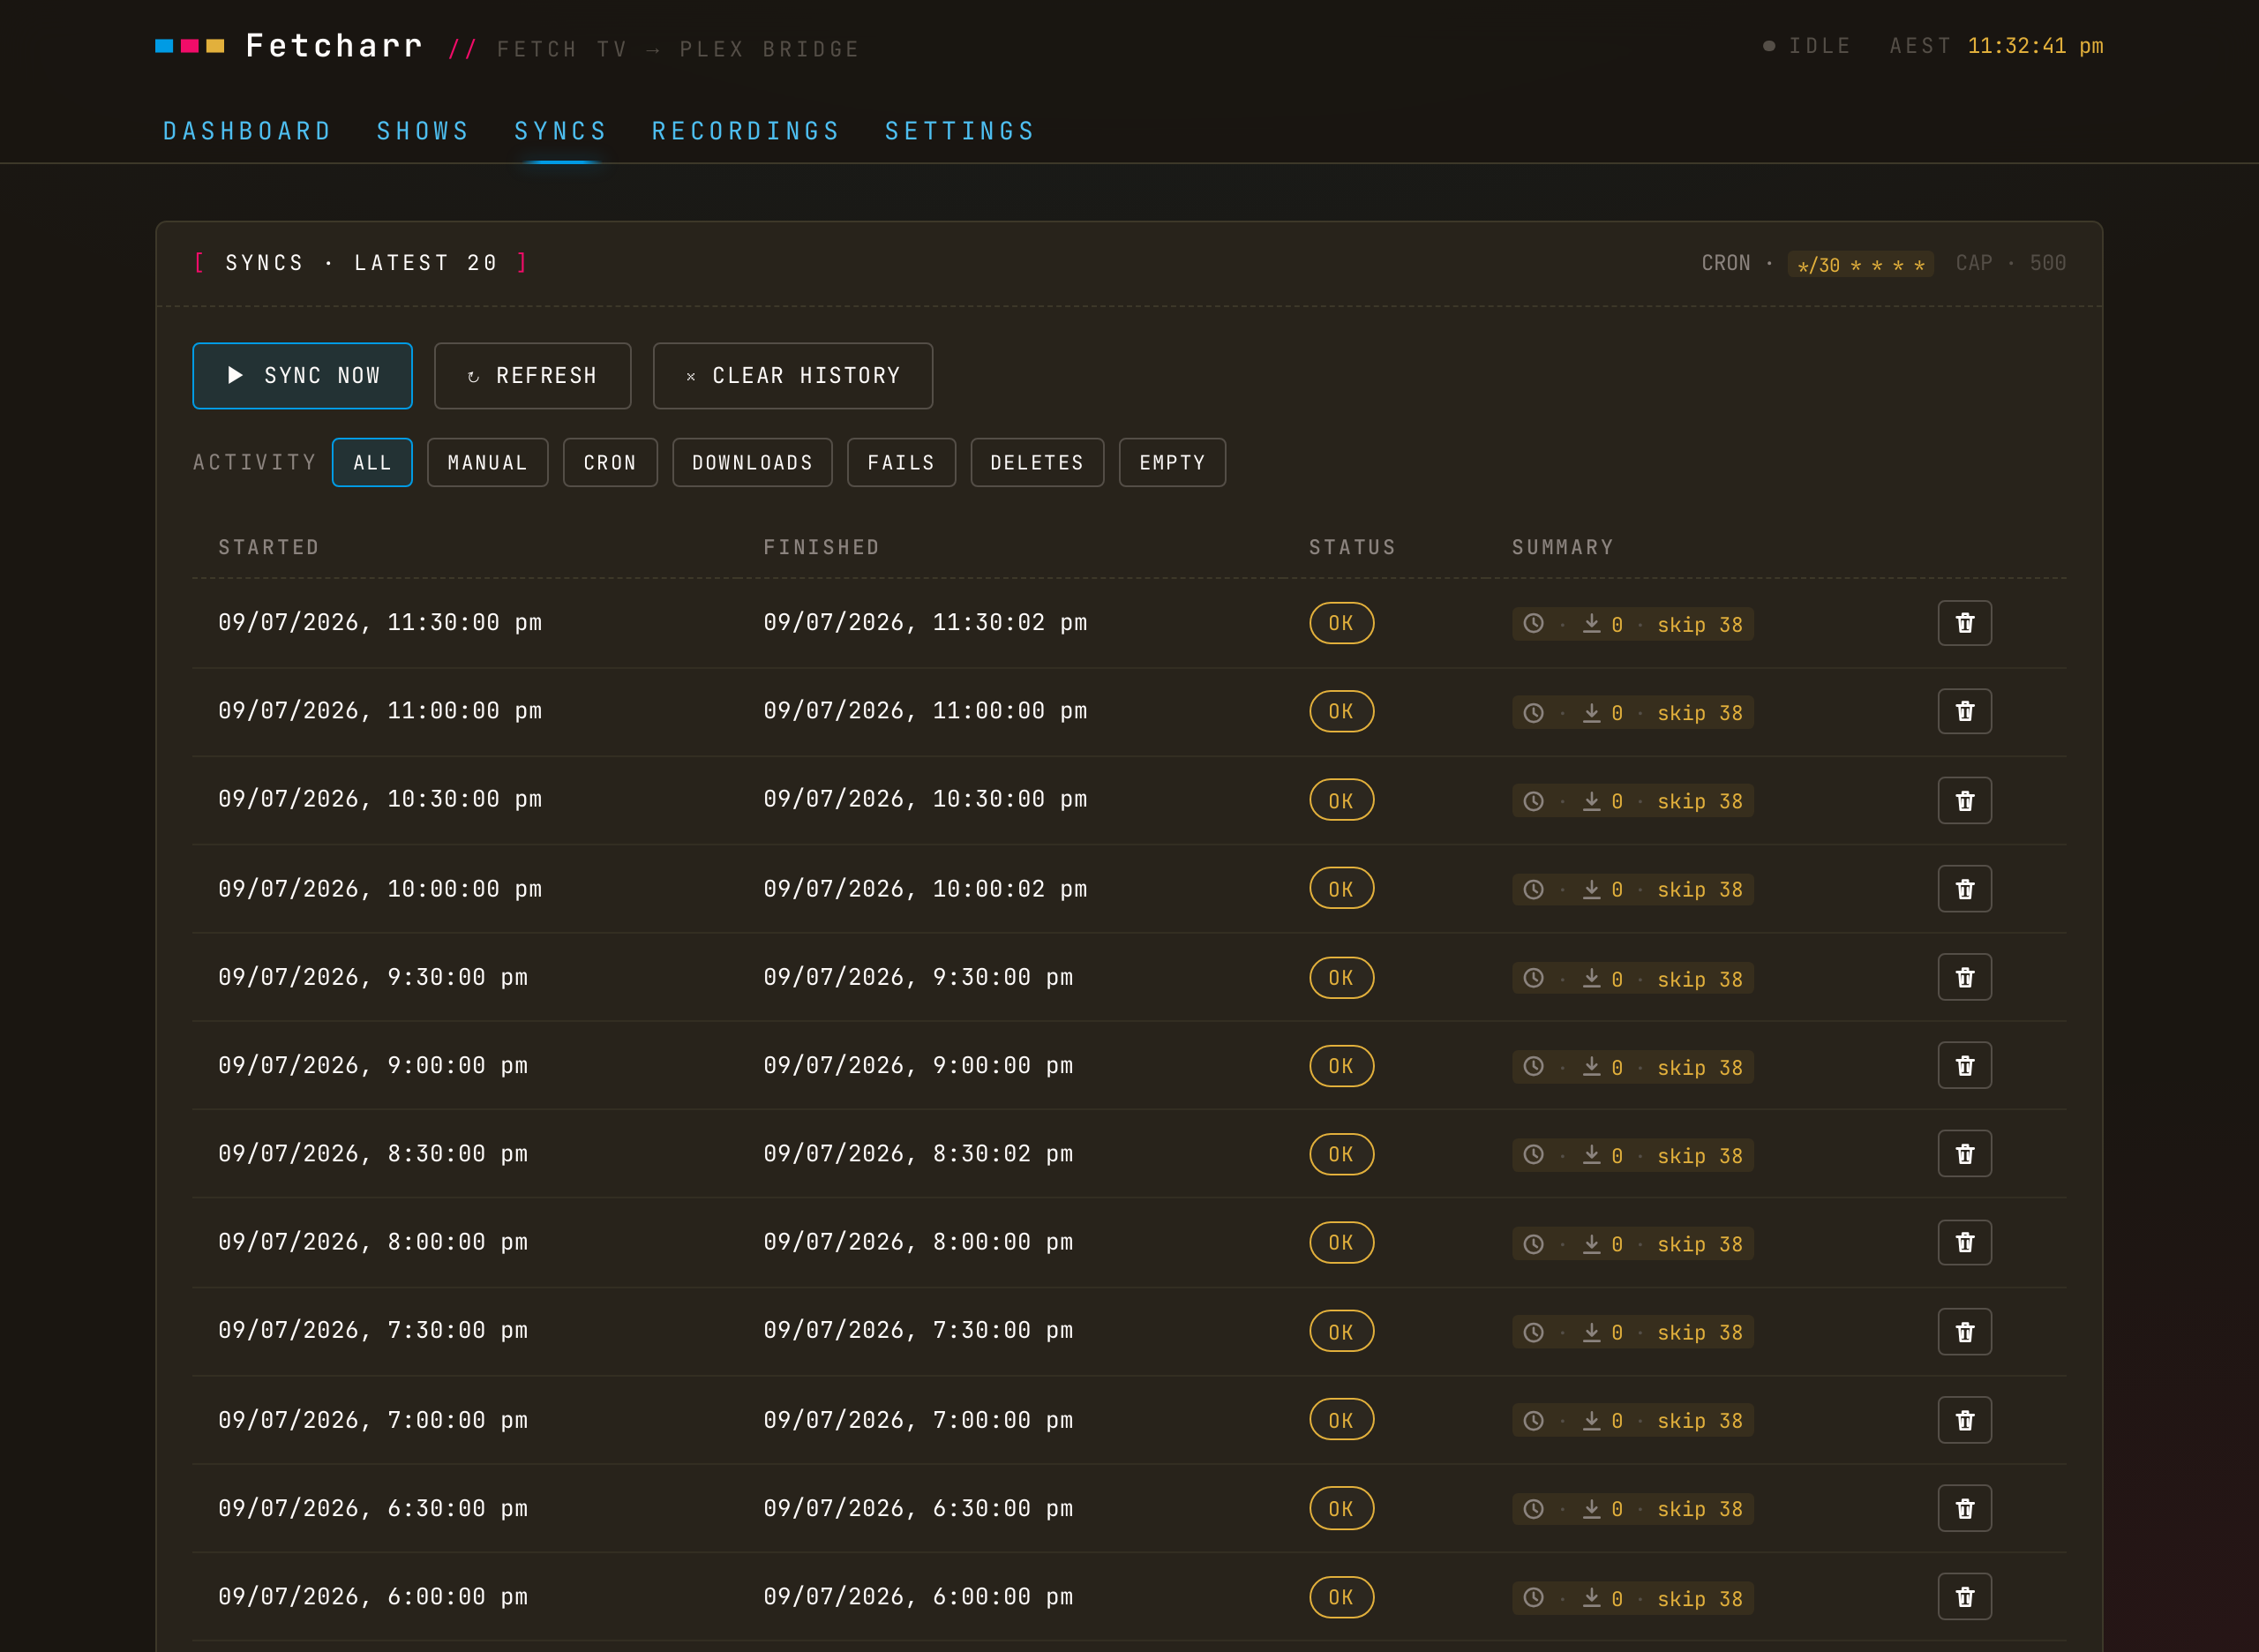This screenshot has height=1652, width=2259.
Task: Open the Dashboard tab
Action: (x=247, y=131)
